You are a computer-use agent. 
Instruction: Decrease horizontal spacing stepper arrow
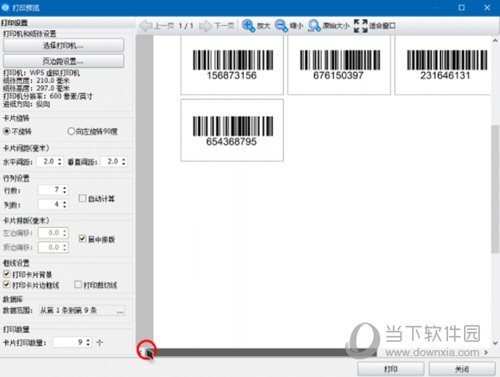click(60, 164)
